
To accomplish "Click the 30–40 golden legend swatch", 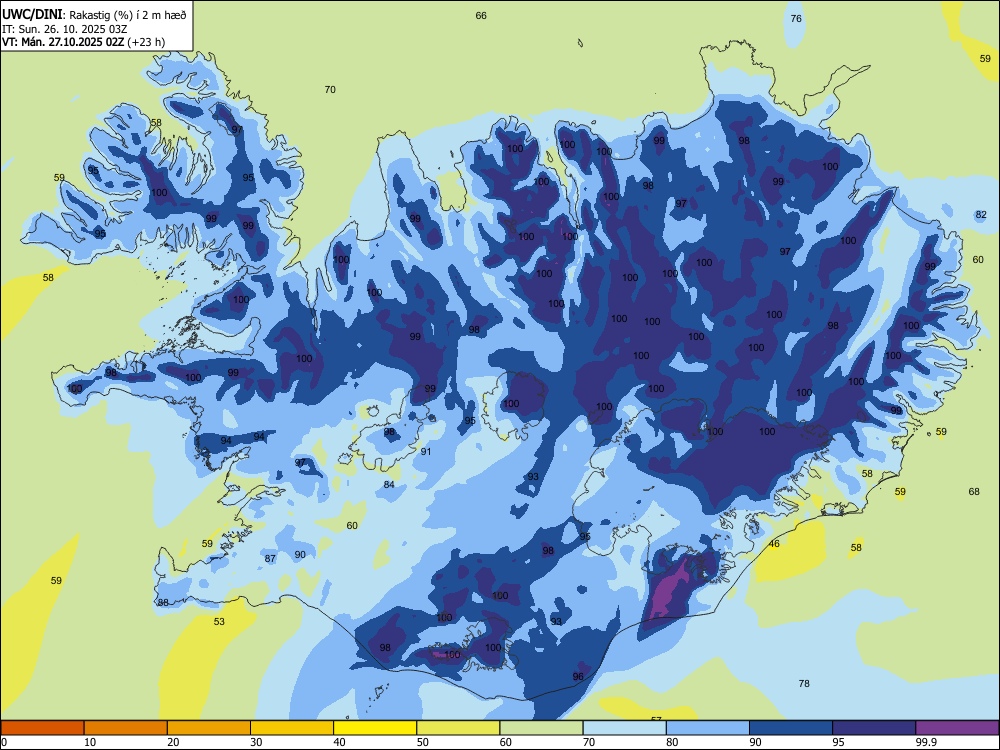I will [292, 728].
